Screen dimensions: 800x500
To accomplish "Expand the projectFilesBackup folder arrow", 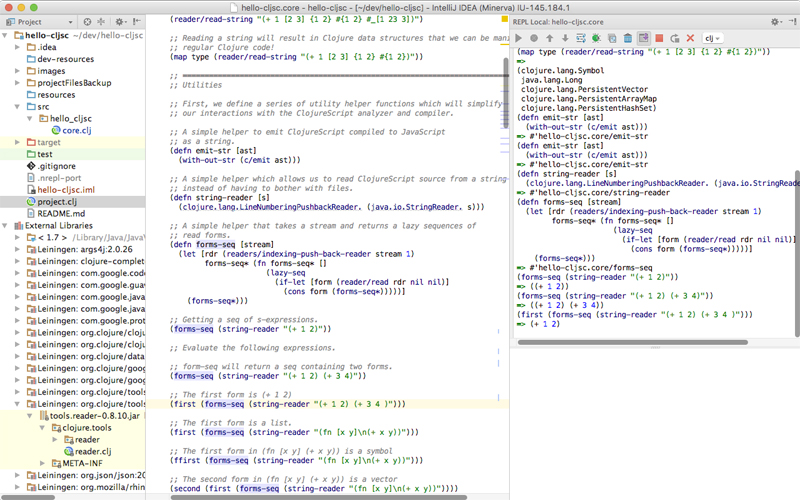I will 17,83.
